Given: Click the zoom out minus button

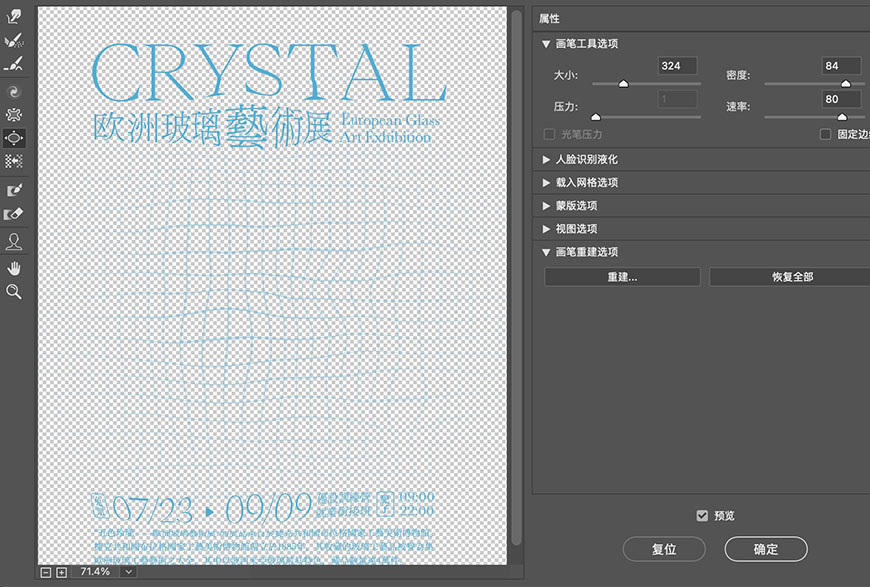Looking at the screenshot, I should tap(46, 572).
